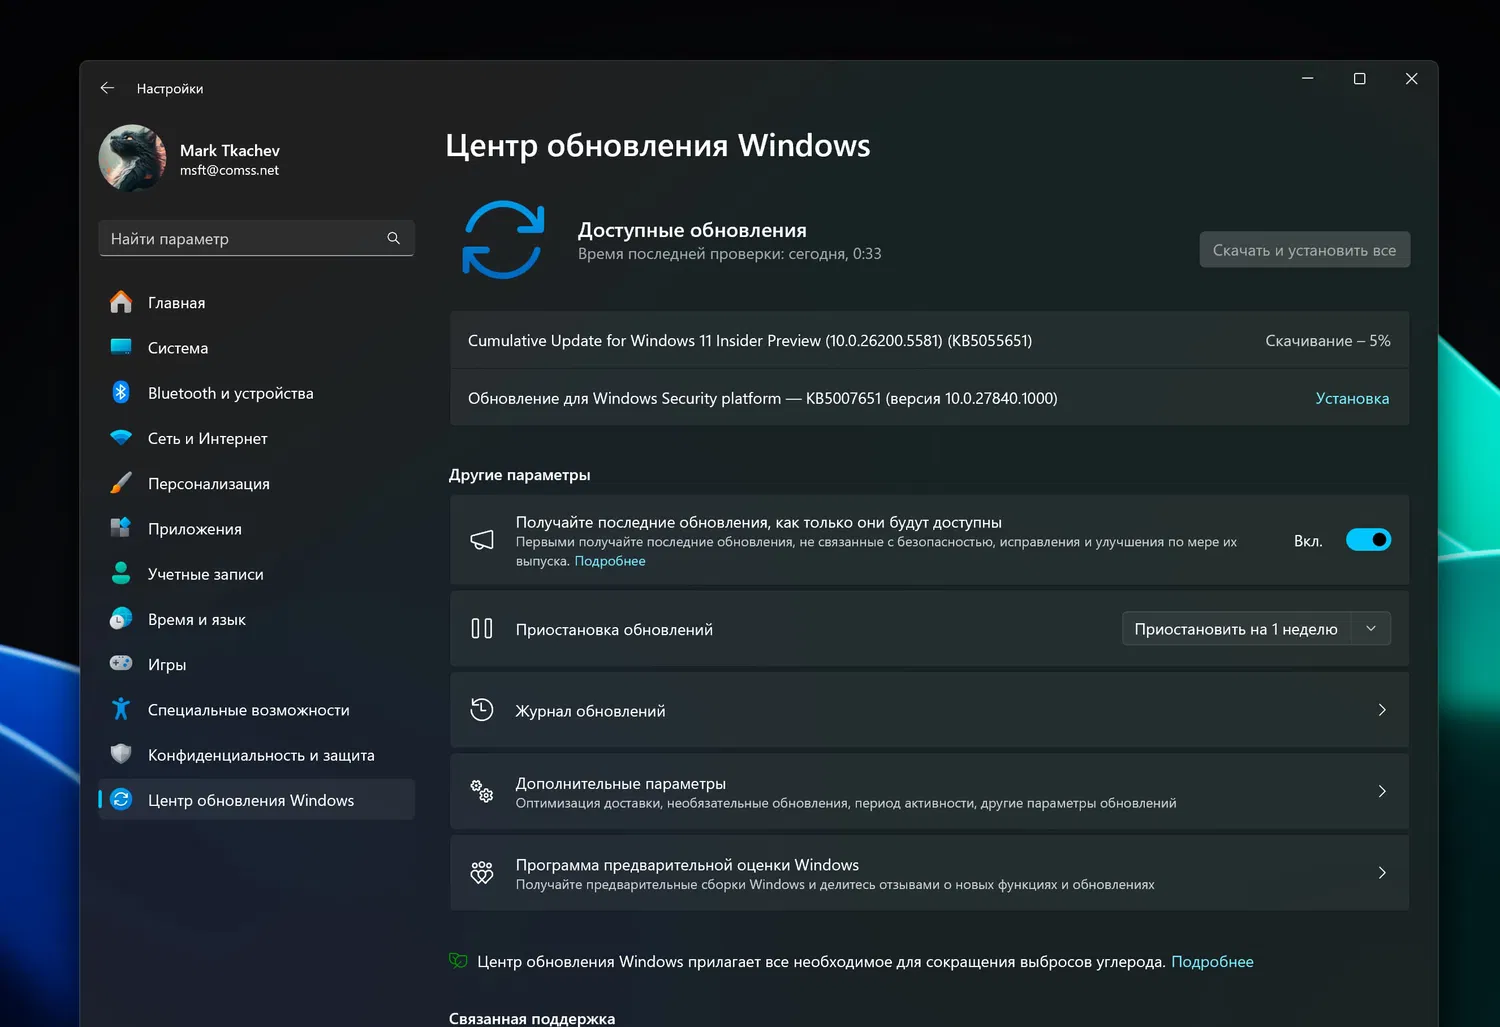Open Mark Tkachev profile avatar

point(132,158)
